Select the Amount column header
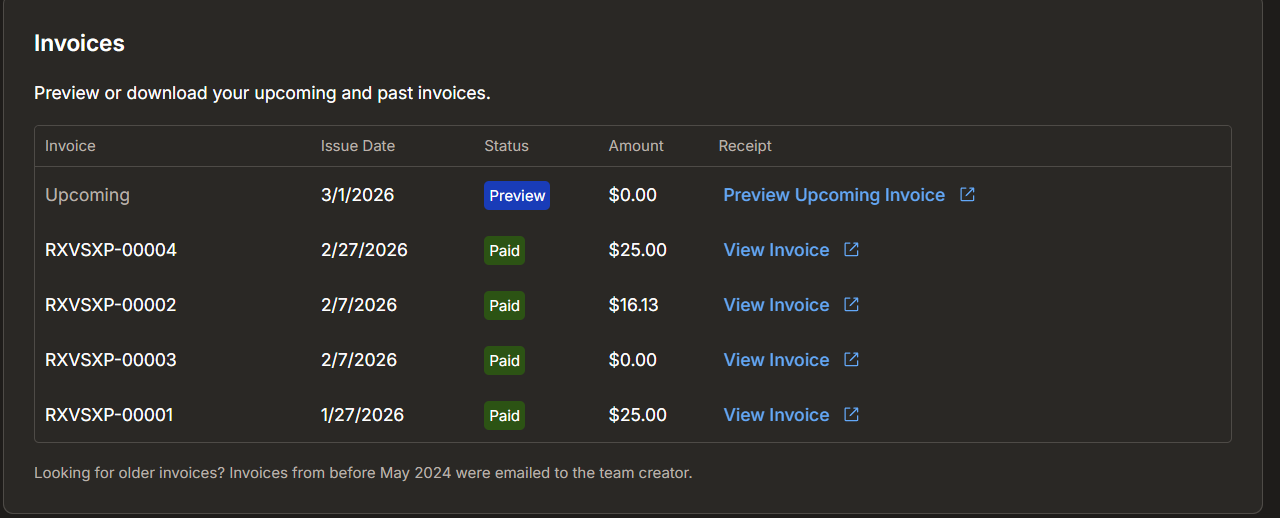 pos(636,146)
